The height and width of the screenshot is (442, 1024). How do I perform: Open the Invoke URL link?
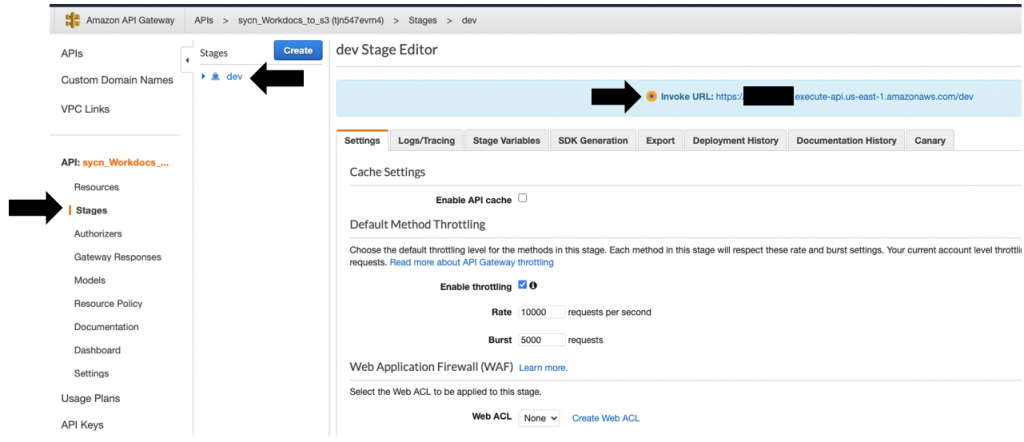coord(844,96)
